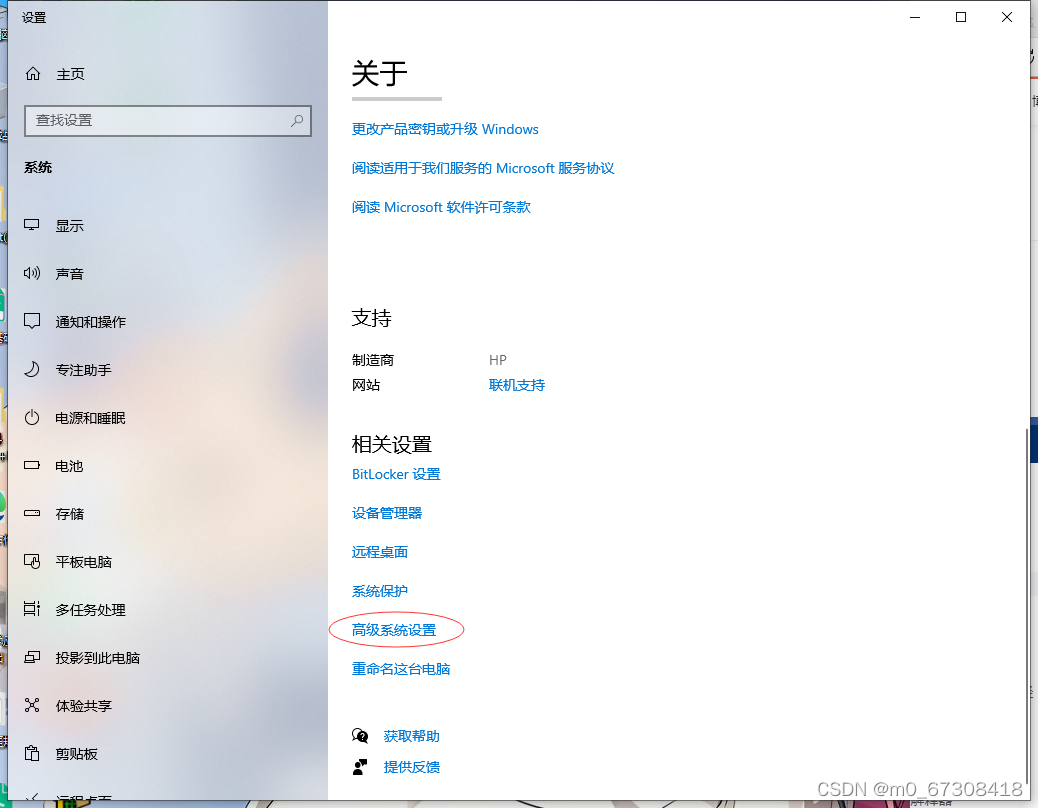Maximize the Settings window
This screenshot has width=1038, height=808.
click(x=961, y=17)
